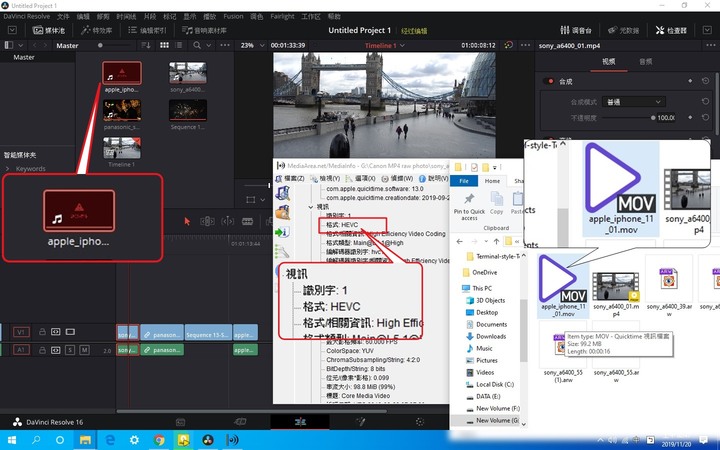Image resolution: width=720 pixels, height=450 pixels.
Task: Click keyframe diamond next to opacity value
Action: 690,118
